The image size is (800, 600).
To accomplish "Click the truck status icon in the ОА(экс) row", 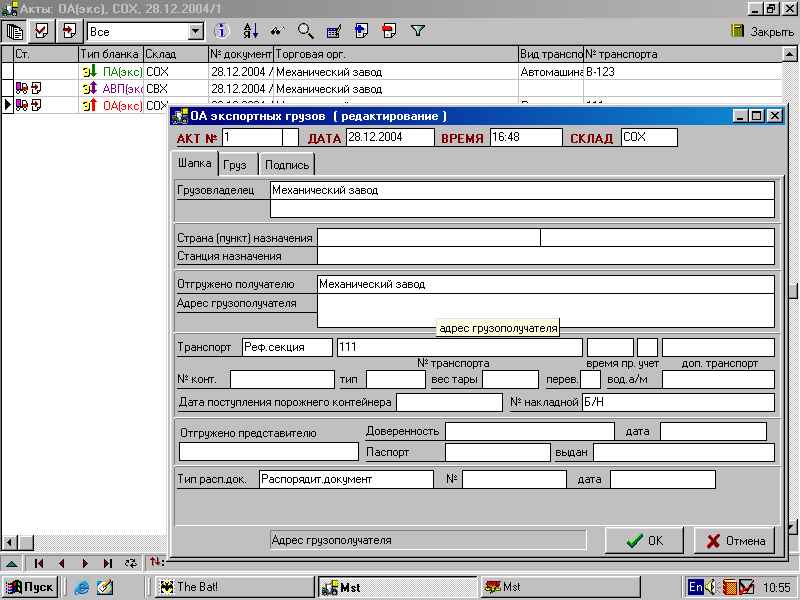I will [x=21, y=106].
